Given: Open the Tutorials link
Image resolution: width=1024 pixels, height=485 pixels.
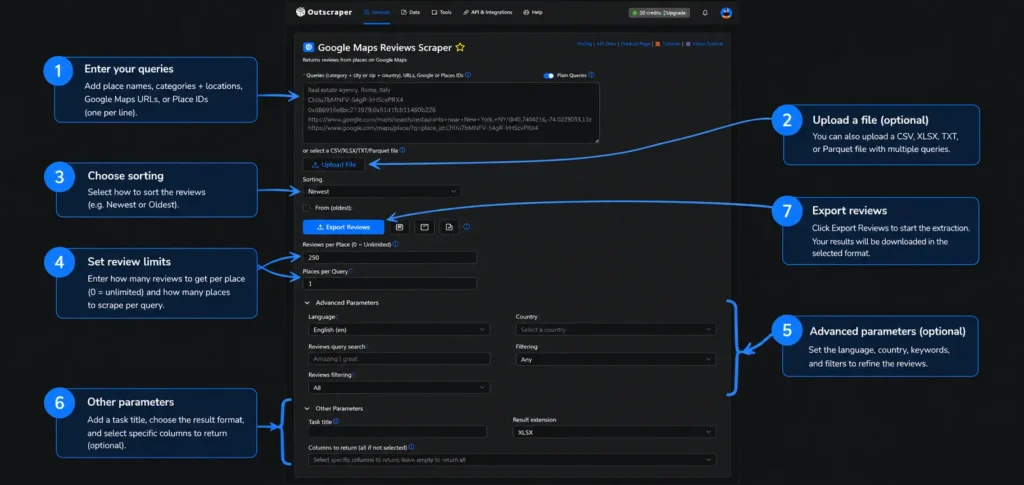Looking at the screenshot, I should 667,44.
